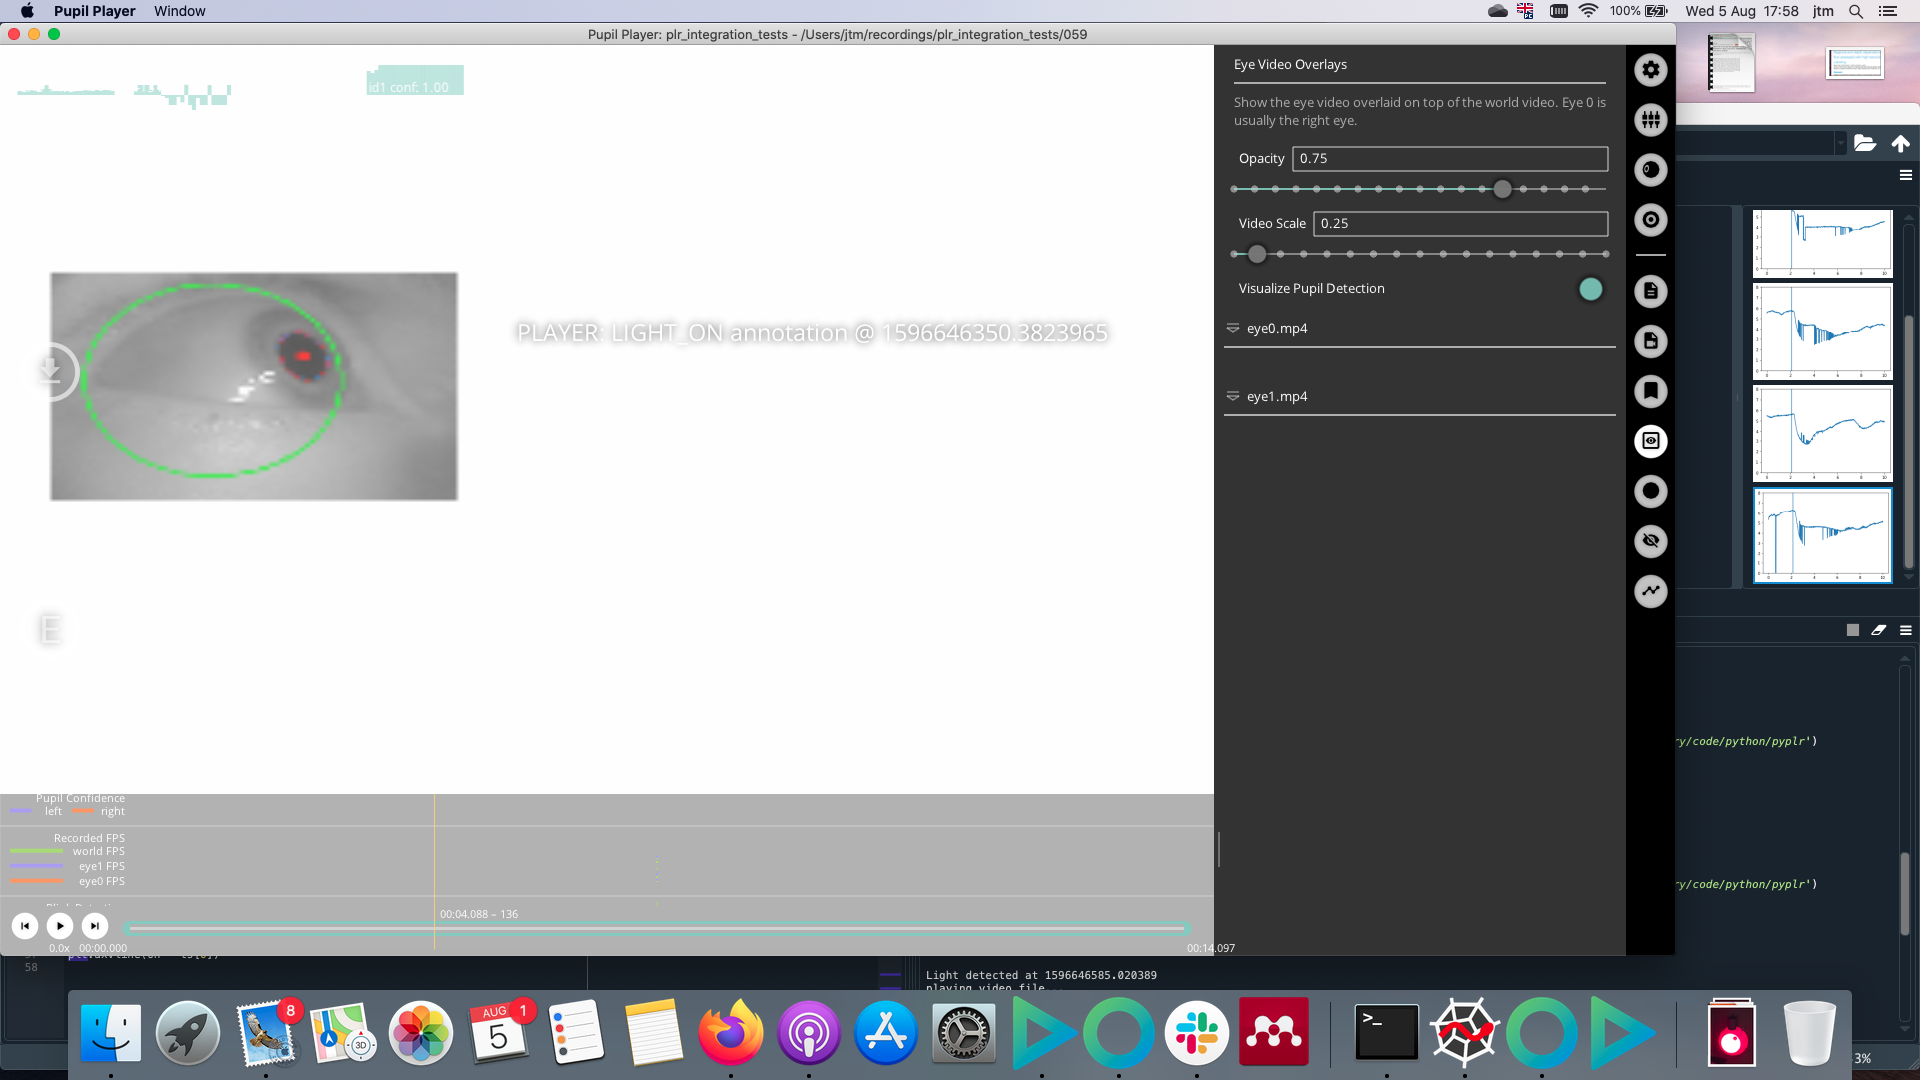Click open-folder icon in Spyder window
Viewport: 1920px width, 1080px height.
coord(1865,143)
